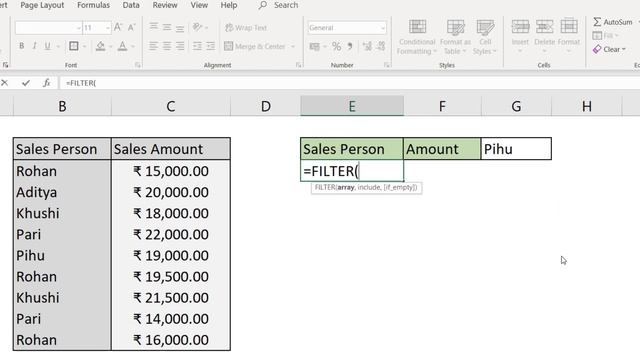Click the Font Color letter A icon
The width and height of the screenshot is (640, 360).
tap(122, 46)
